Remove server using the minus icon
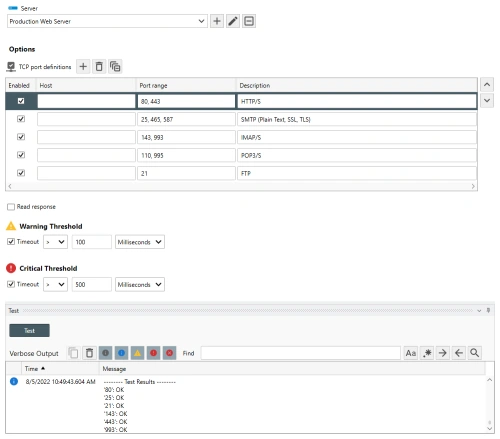Viewport: 500px width, 439px height. [249, 21]
